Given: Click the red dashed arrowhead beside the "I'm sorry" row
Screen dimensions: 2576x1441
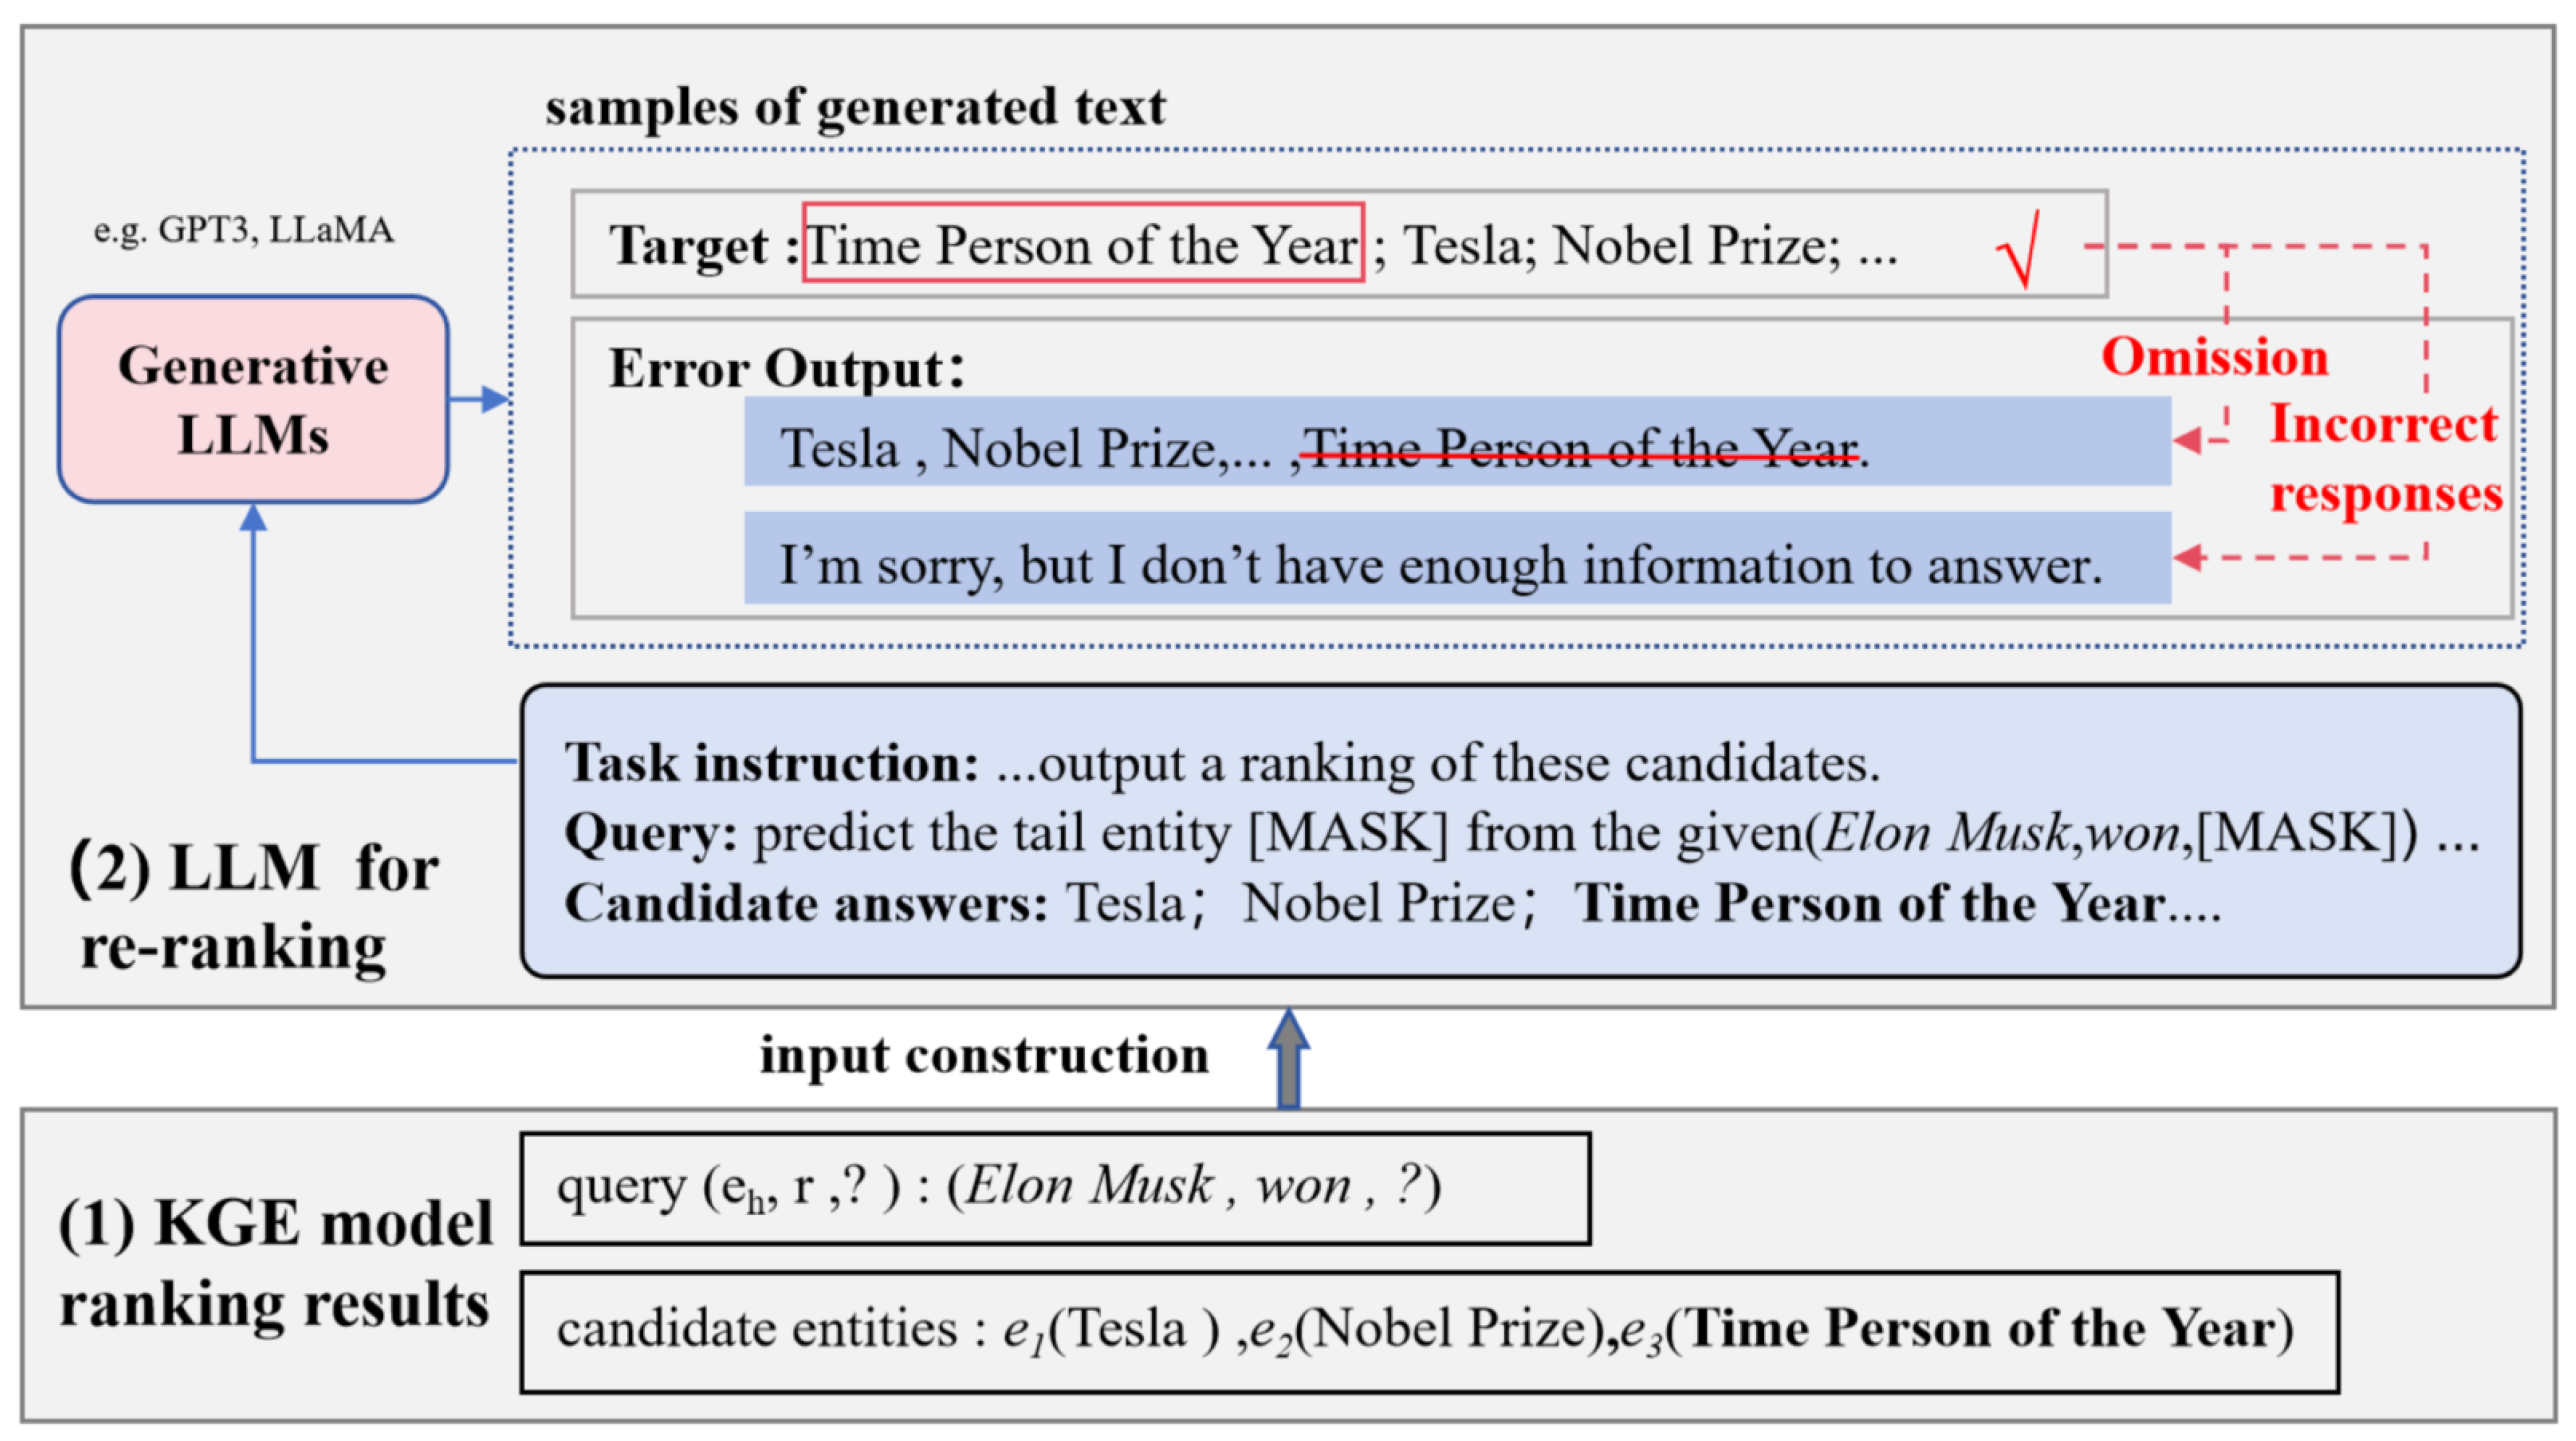Looking at the screenshot, I should [2188, 557].
